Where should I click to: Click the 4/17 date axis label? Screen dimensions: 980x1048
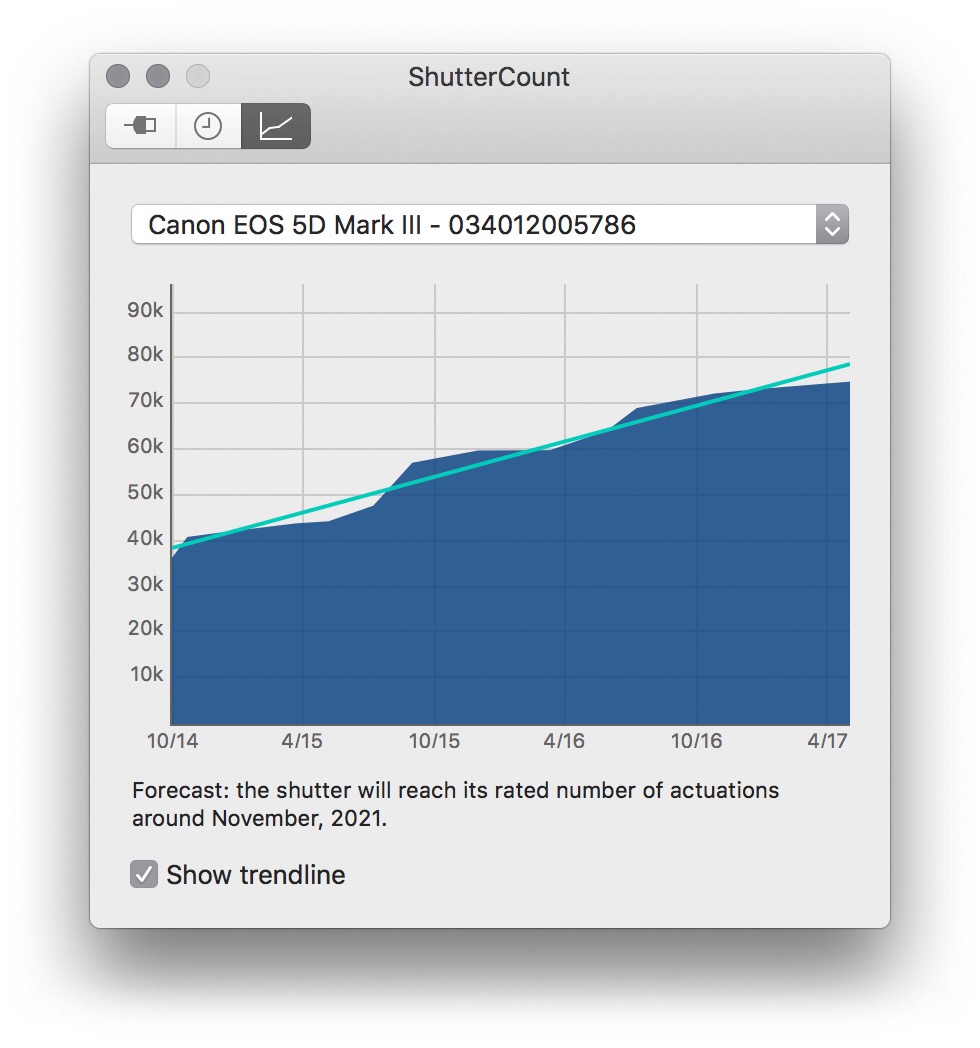[827, 741]
